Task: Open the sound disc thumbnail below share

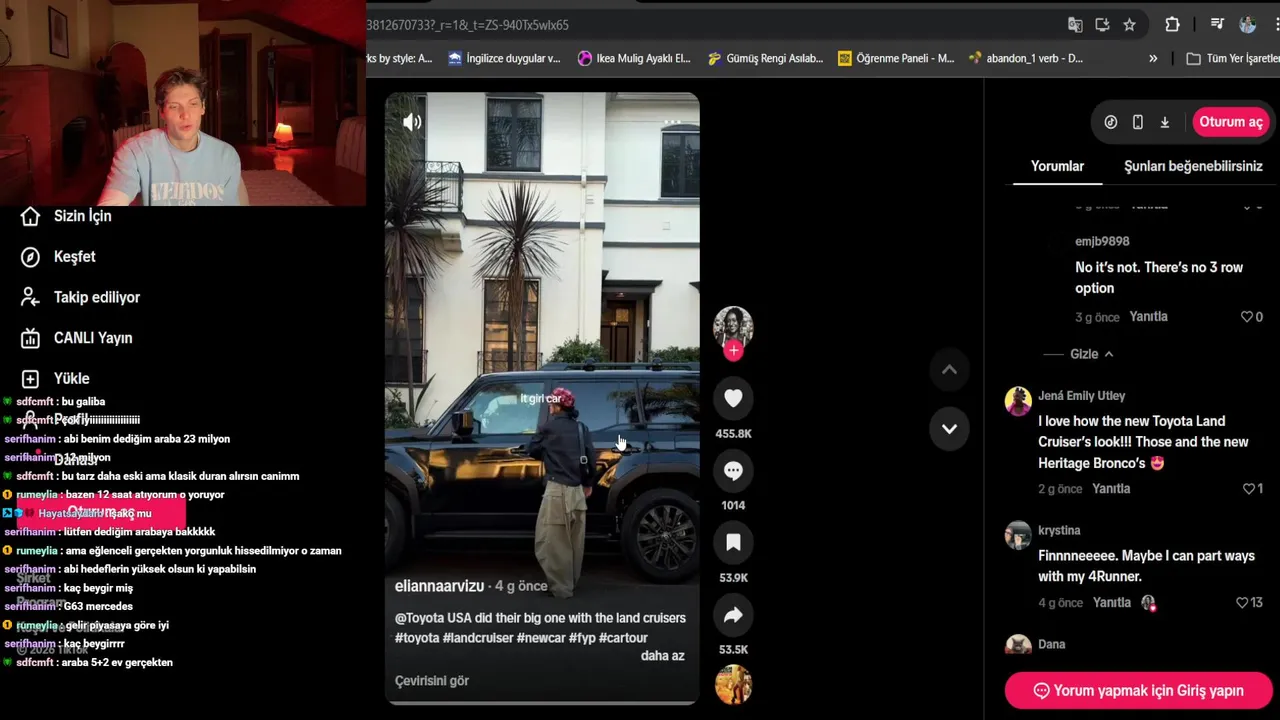Action: pyautogui.click(x=733, y=685)
